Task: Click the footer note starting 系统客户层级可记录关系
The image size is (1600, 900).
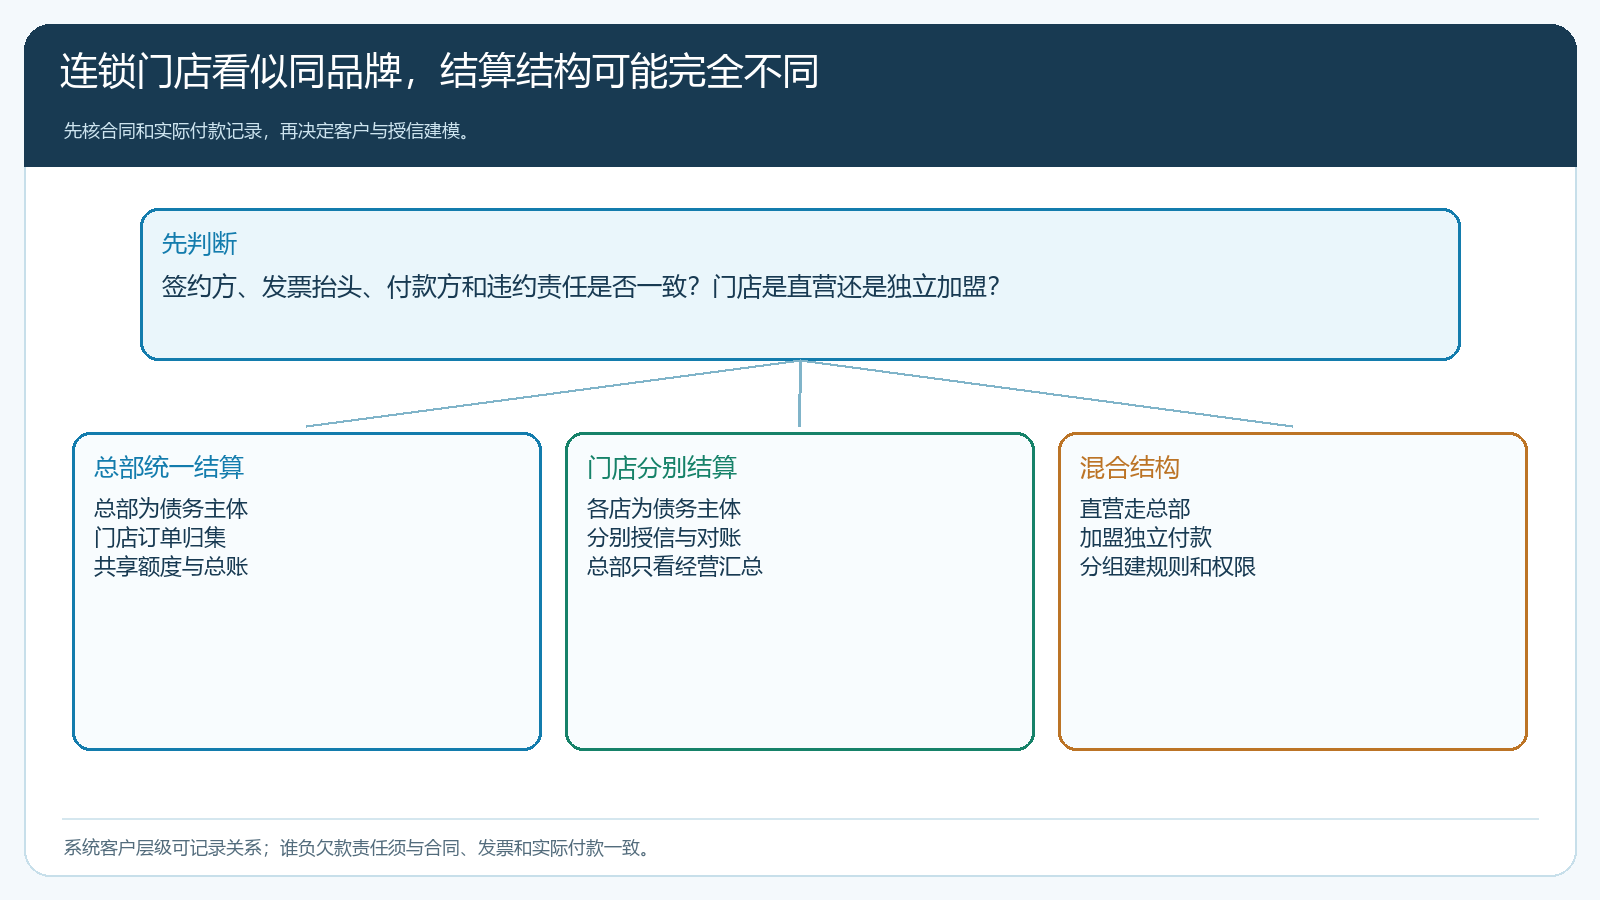Action: pos(359,848)
